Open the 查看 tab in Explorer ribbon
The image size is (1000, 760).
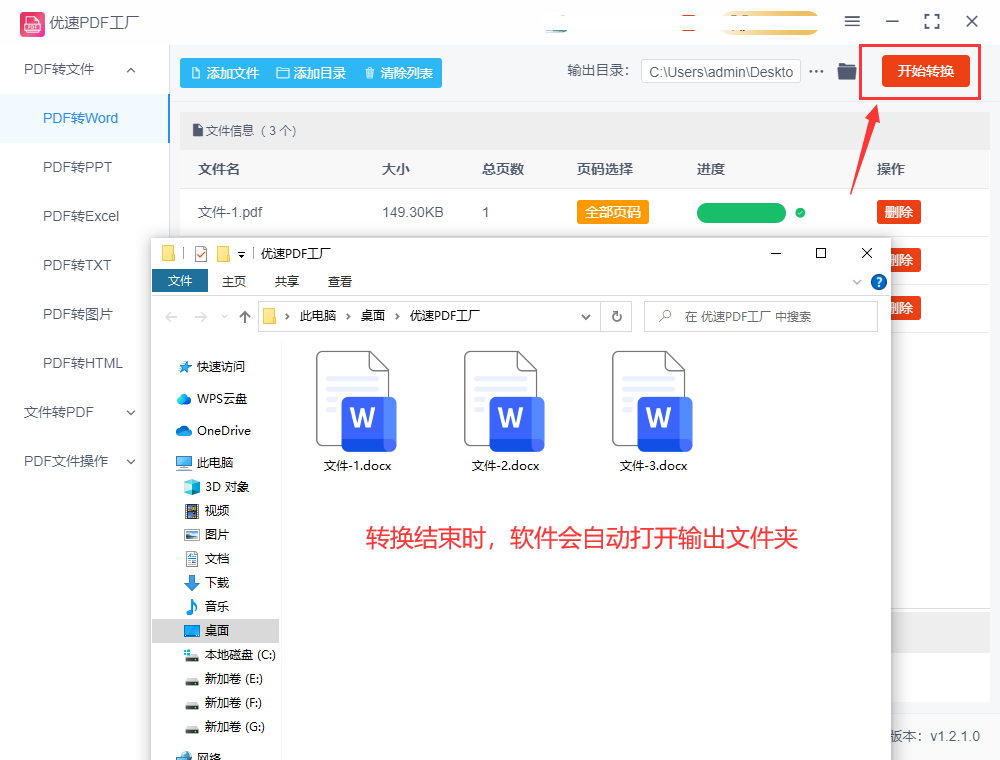point(340,282)
